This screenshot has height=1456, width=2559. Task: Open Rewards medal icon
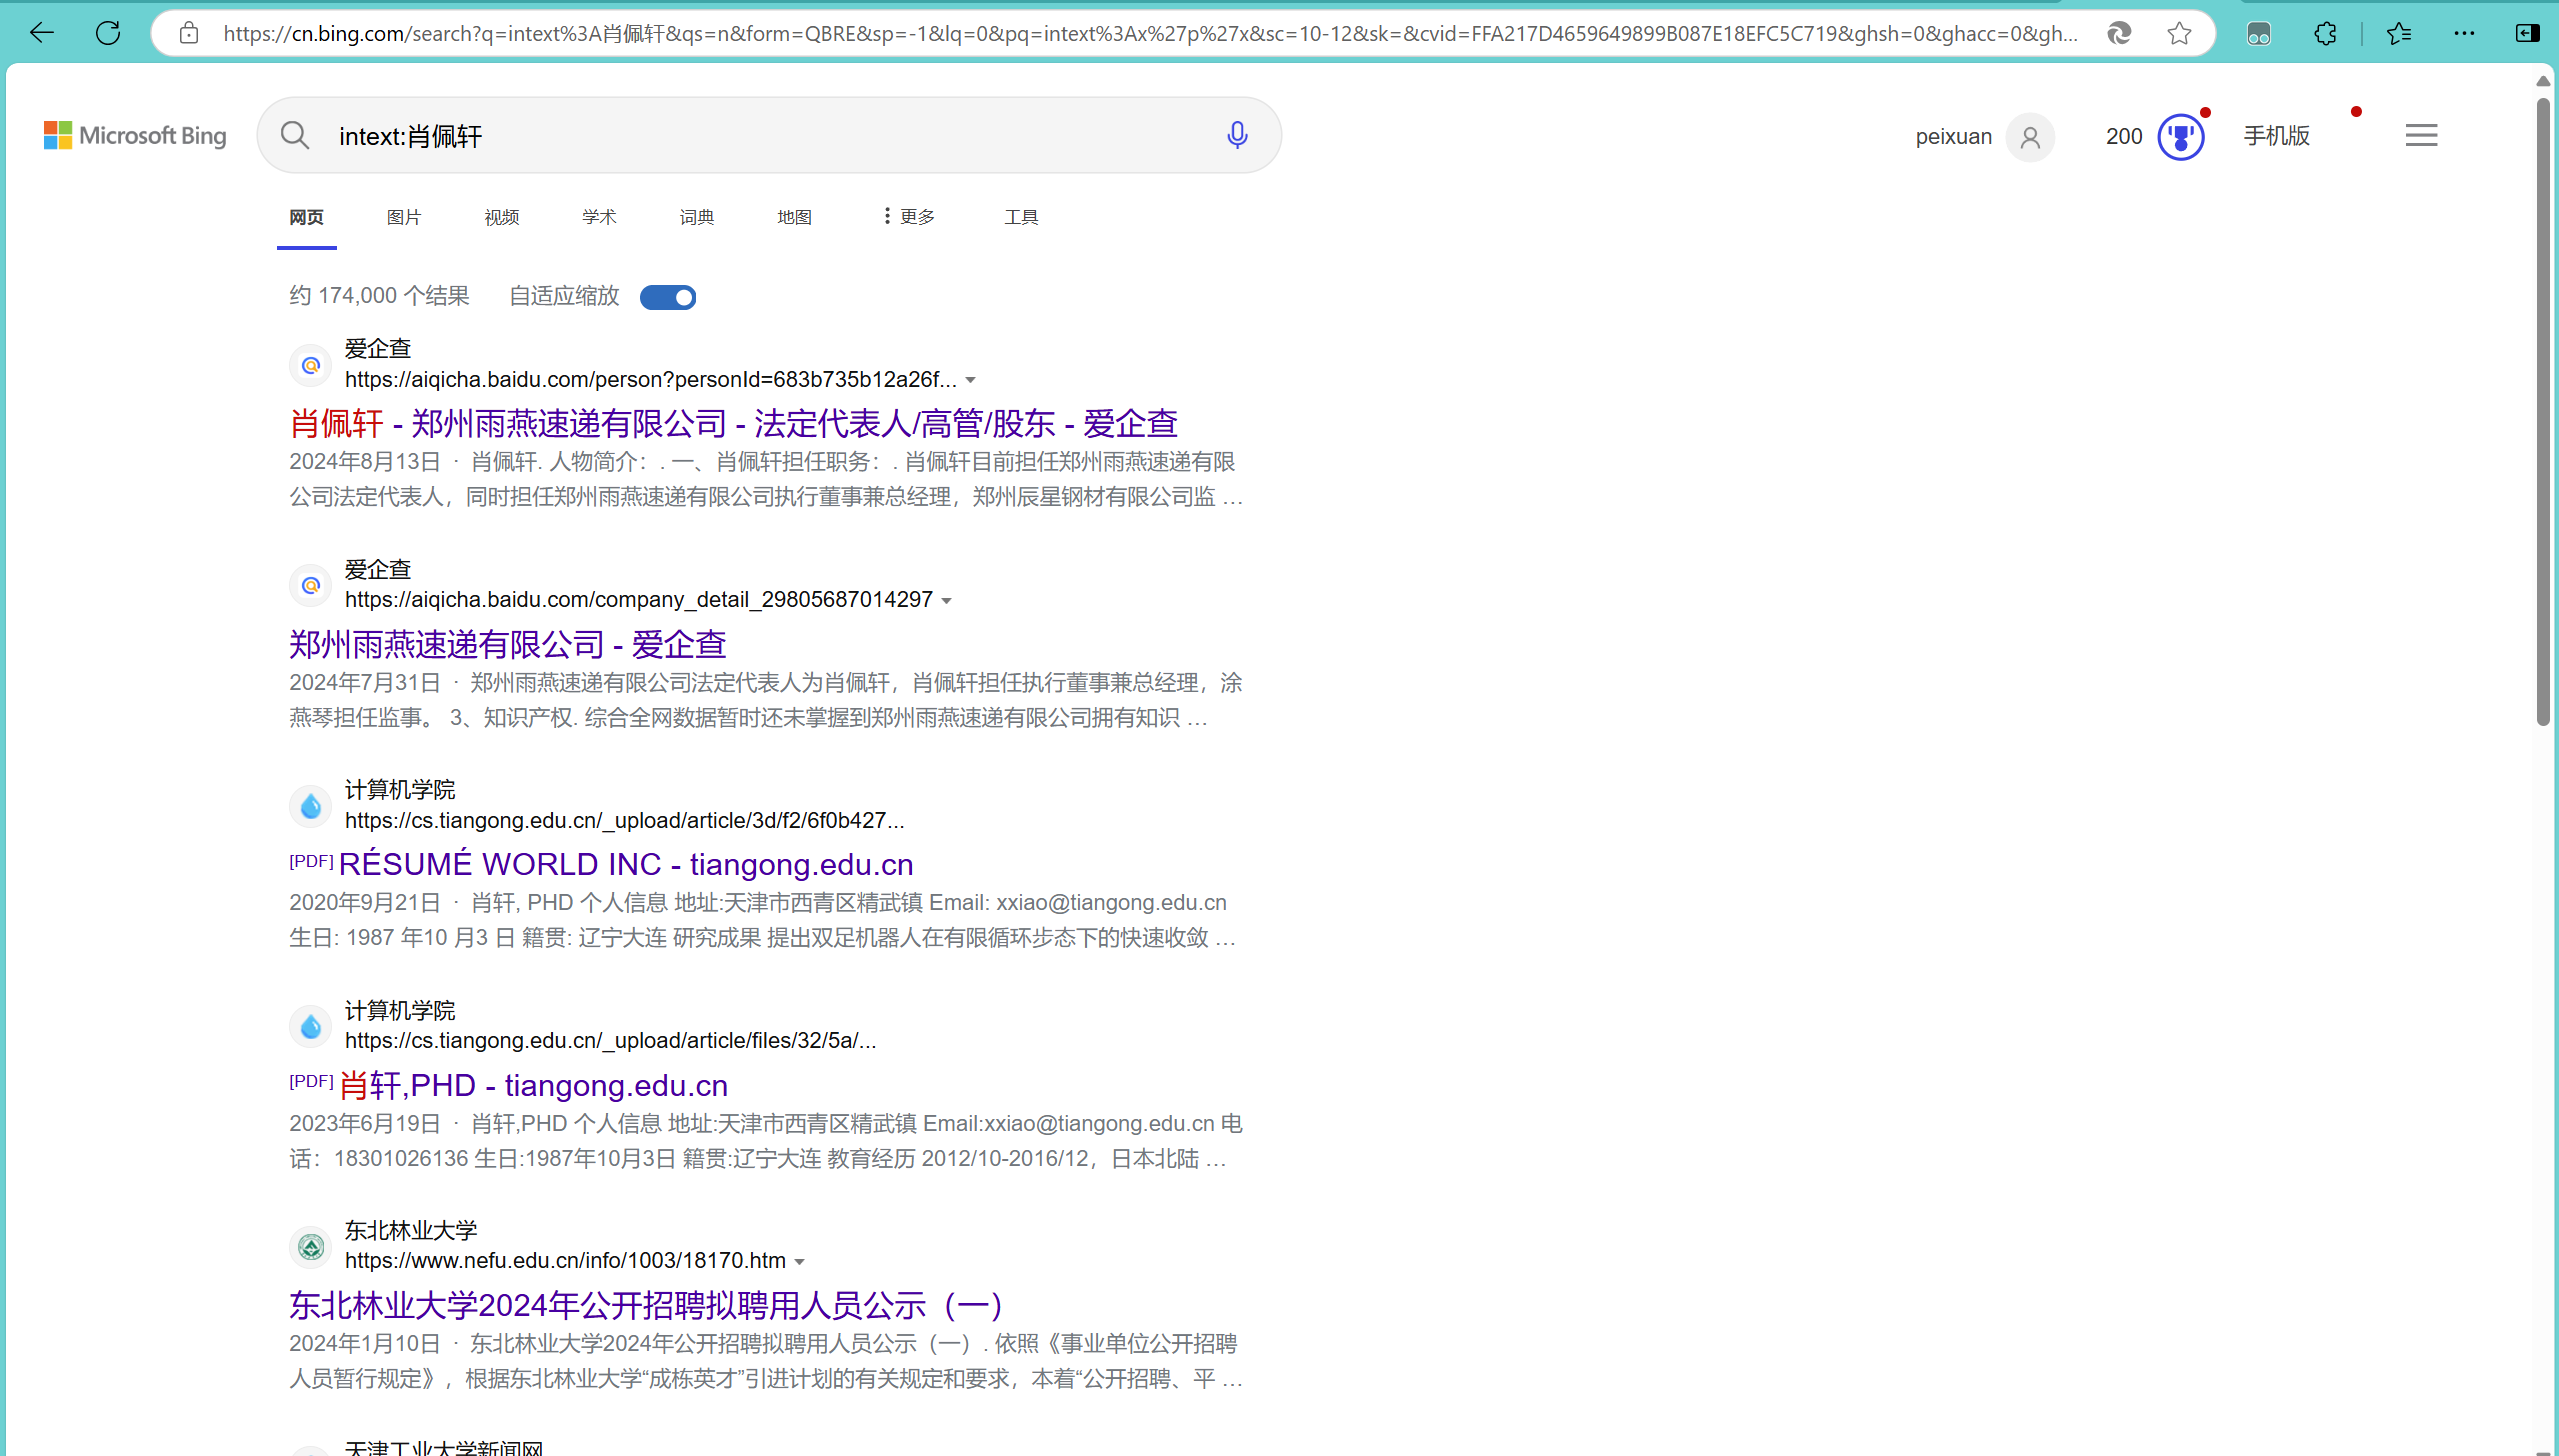(2181, 137)
